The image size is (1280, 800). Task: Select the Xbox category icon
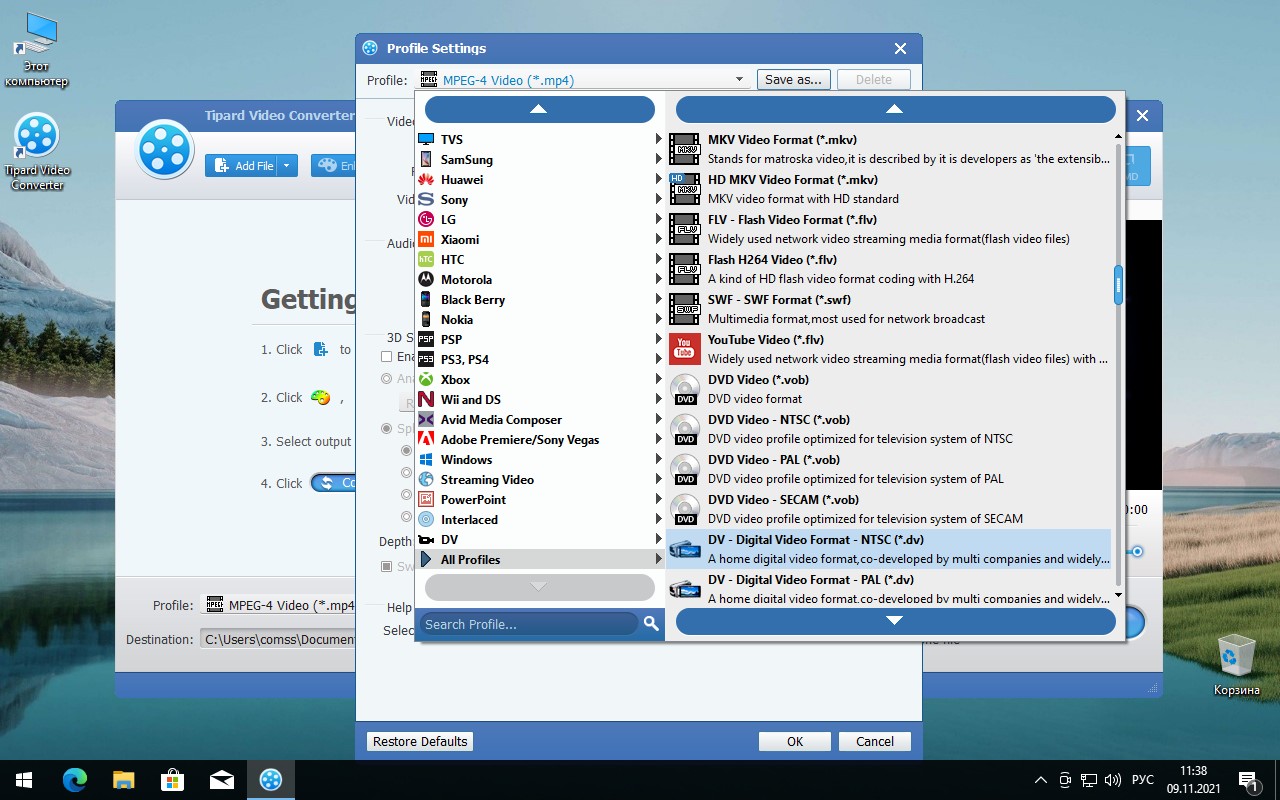(x=426, y=379)
